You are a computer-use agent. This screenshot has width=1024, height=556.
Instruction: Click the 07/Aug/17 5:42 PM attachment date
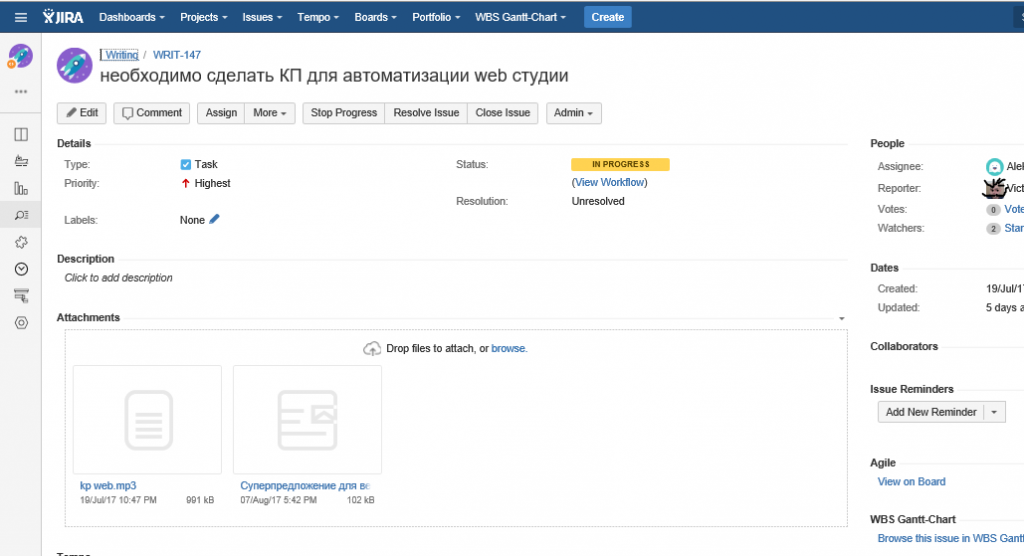(278, 500)
